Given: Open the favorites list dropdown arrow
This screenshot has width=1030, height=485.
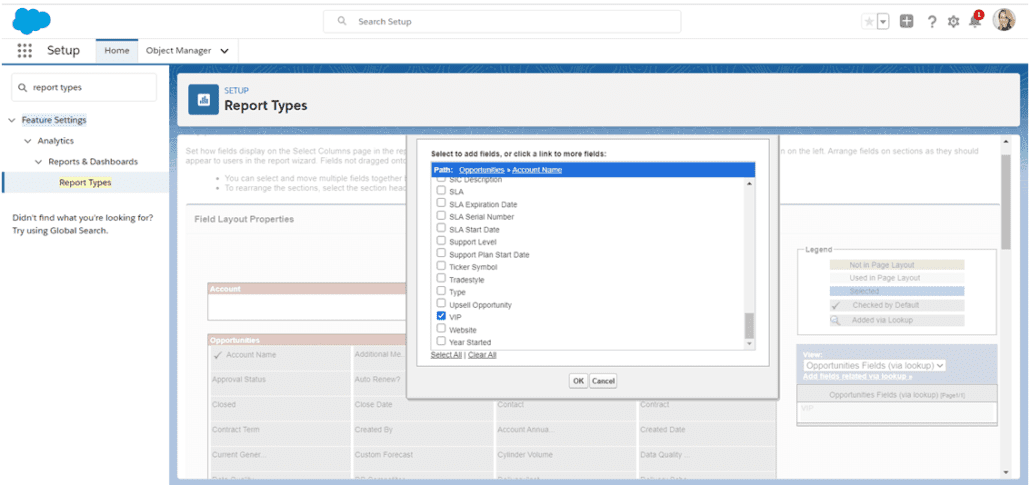Looking at the screenshot, I should pos(883,21).
